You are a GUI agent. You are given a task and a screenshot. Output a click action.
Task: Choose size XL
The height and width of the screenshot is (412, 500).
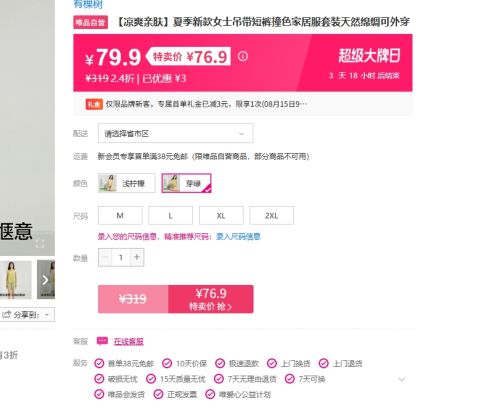click(x=221, y=216)
